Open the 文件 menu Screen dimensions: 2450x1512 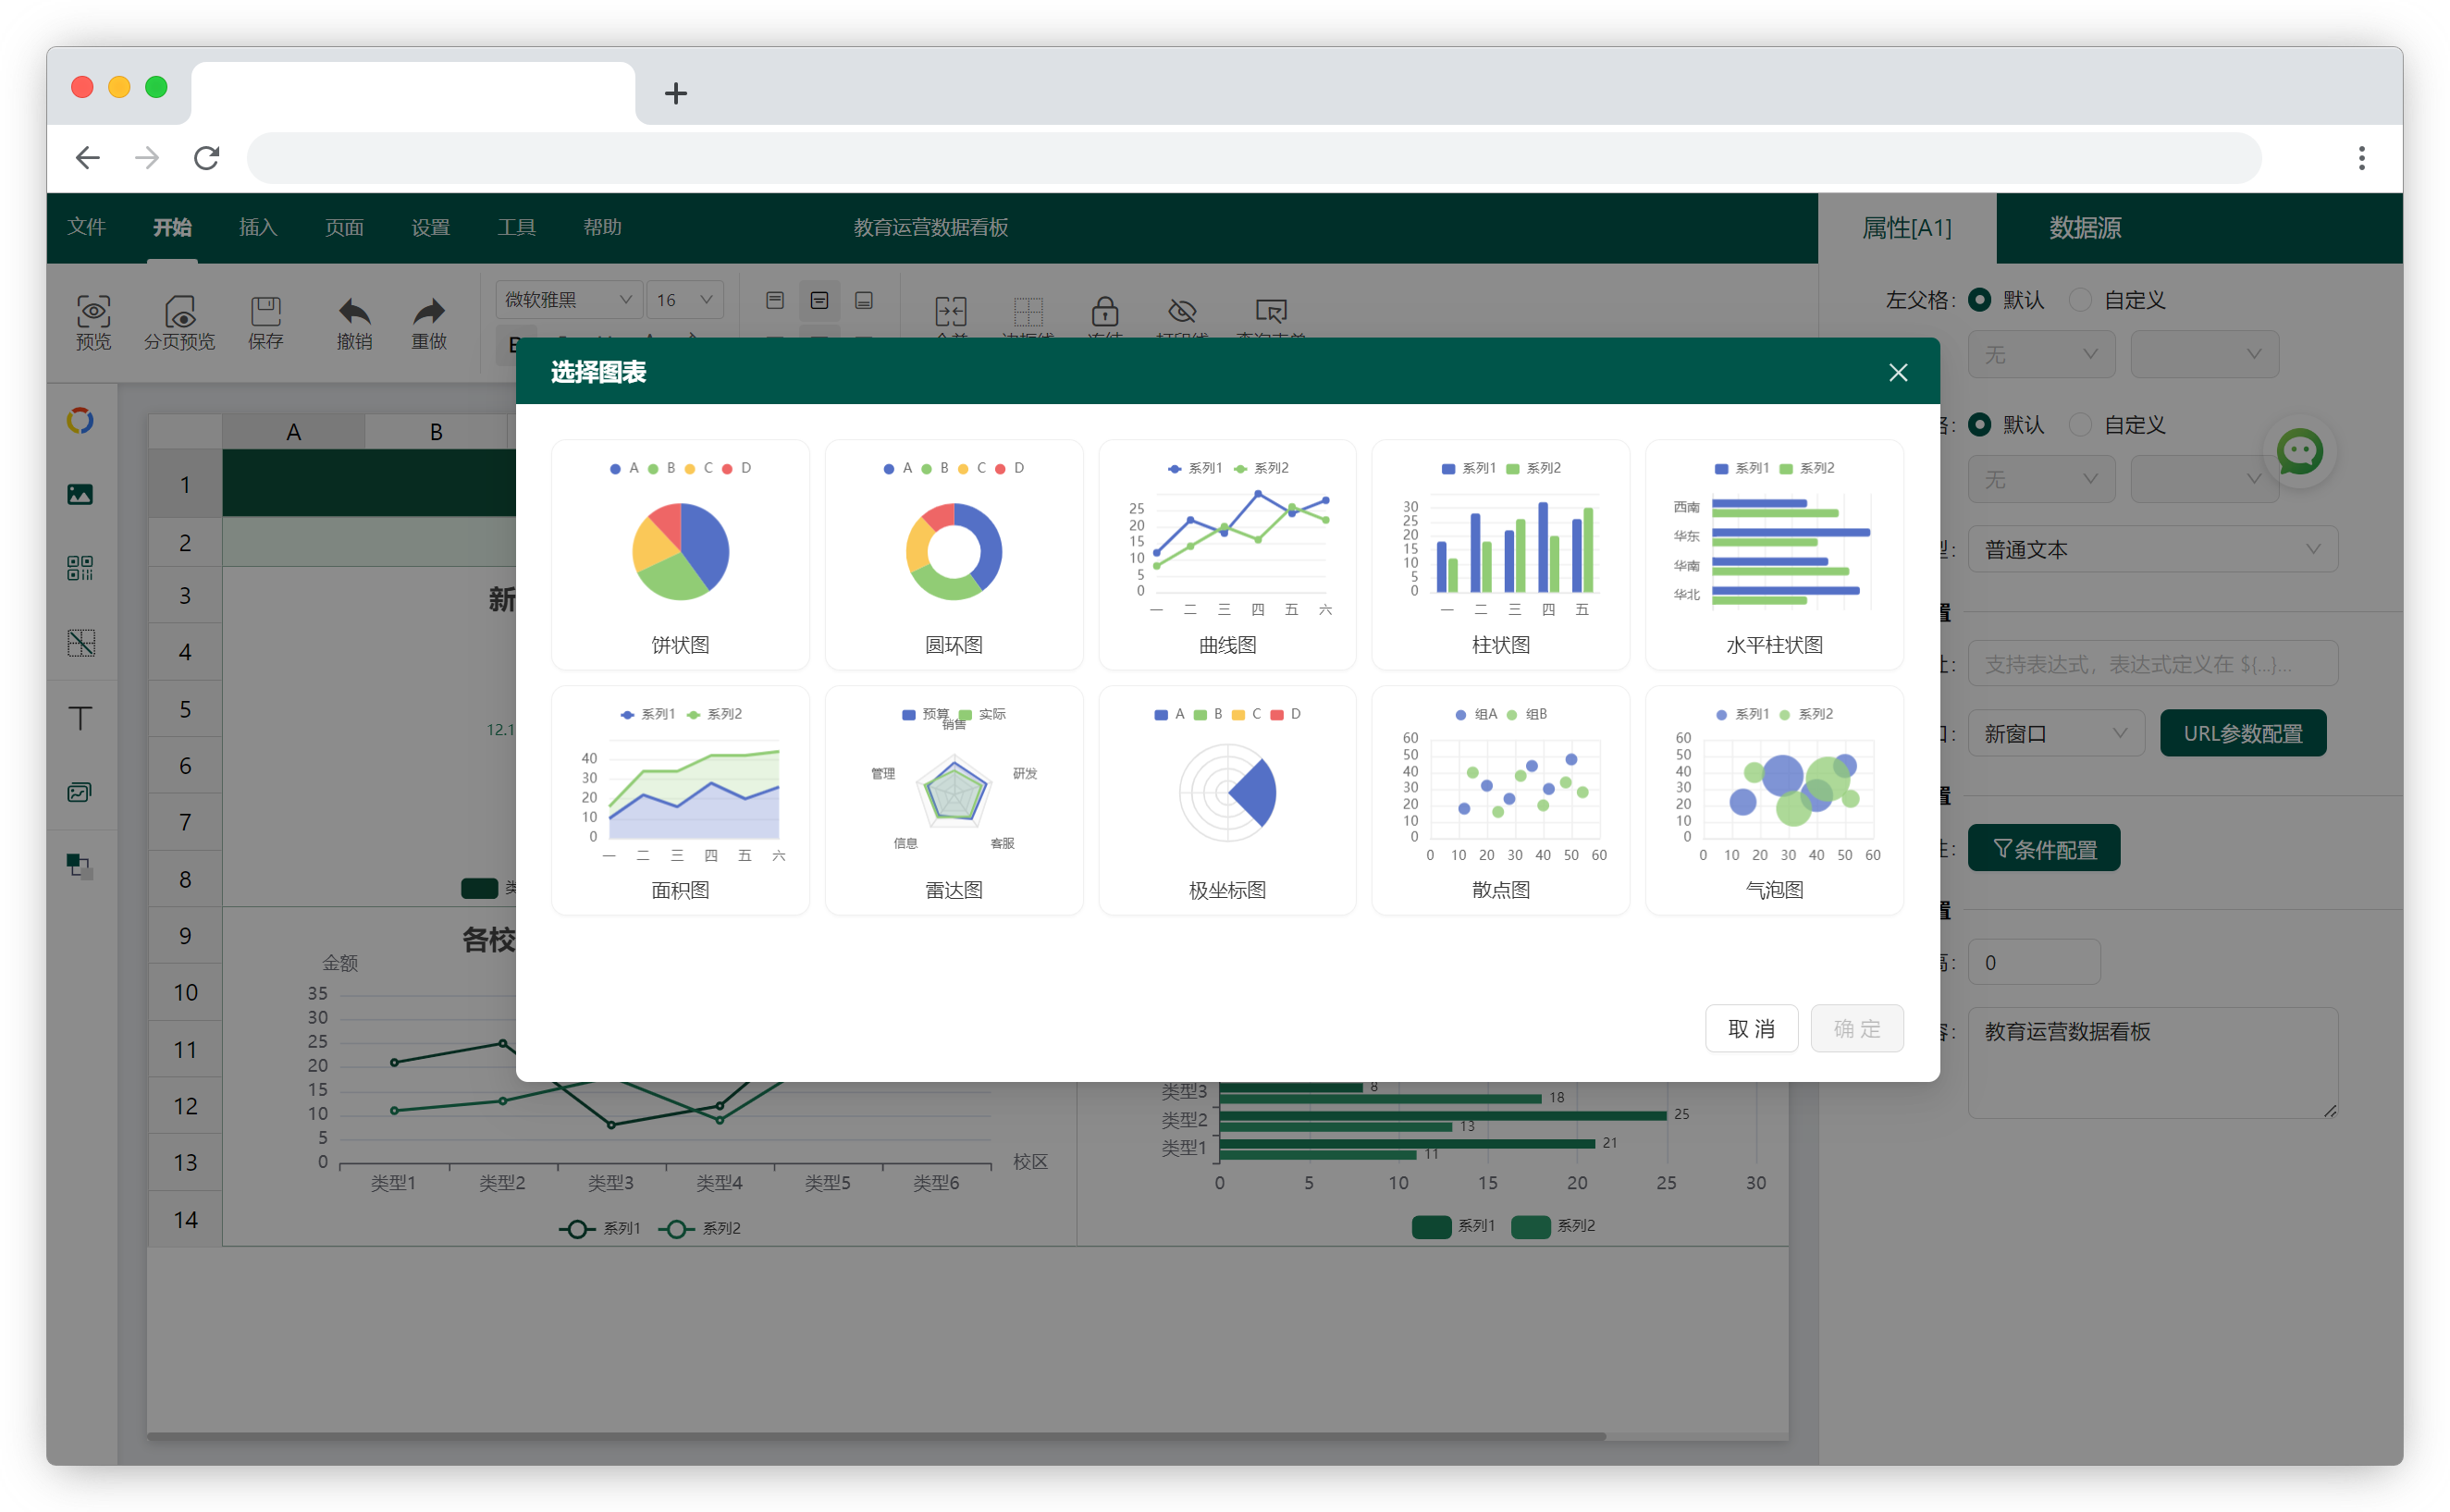tap(87, 227)
